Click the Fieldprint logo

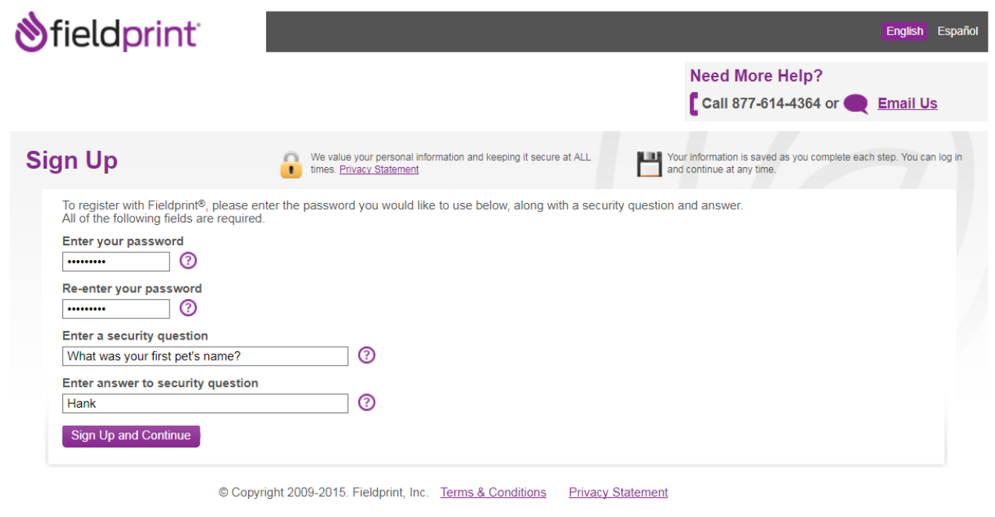pos(107,32)
